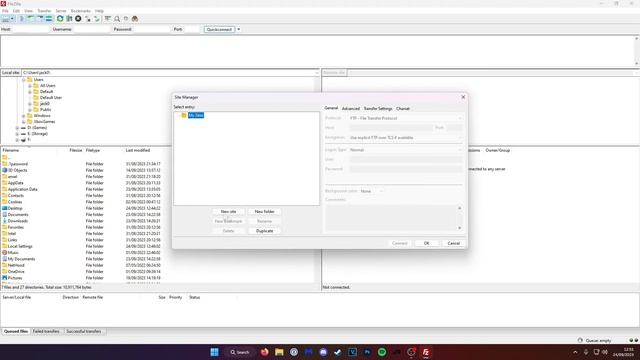The image size is (640, 360).
Task: Toggle directory comparison magnifier icon
Action: point(117,19)
